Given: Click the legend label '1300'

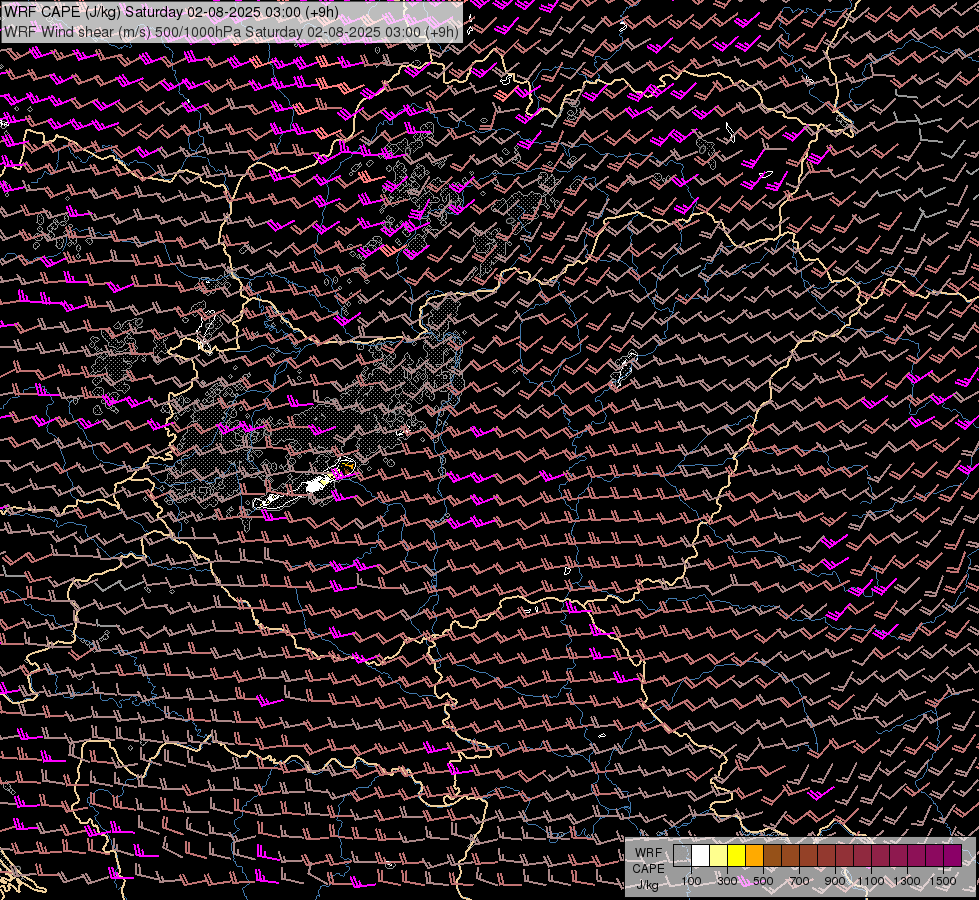Looking at the screenshot, I should [x=907, y=881].
